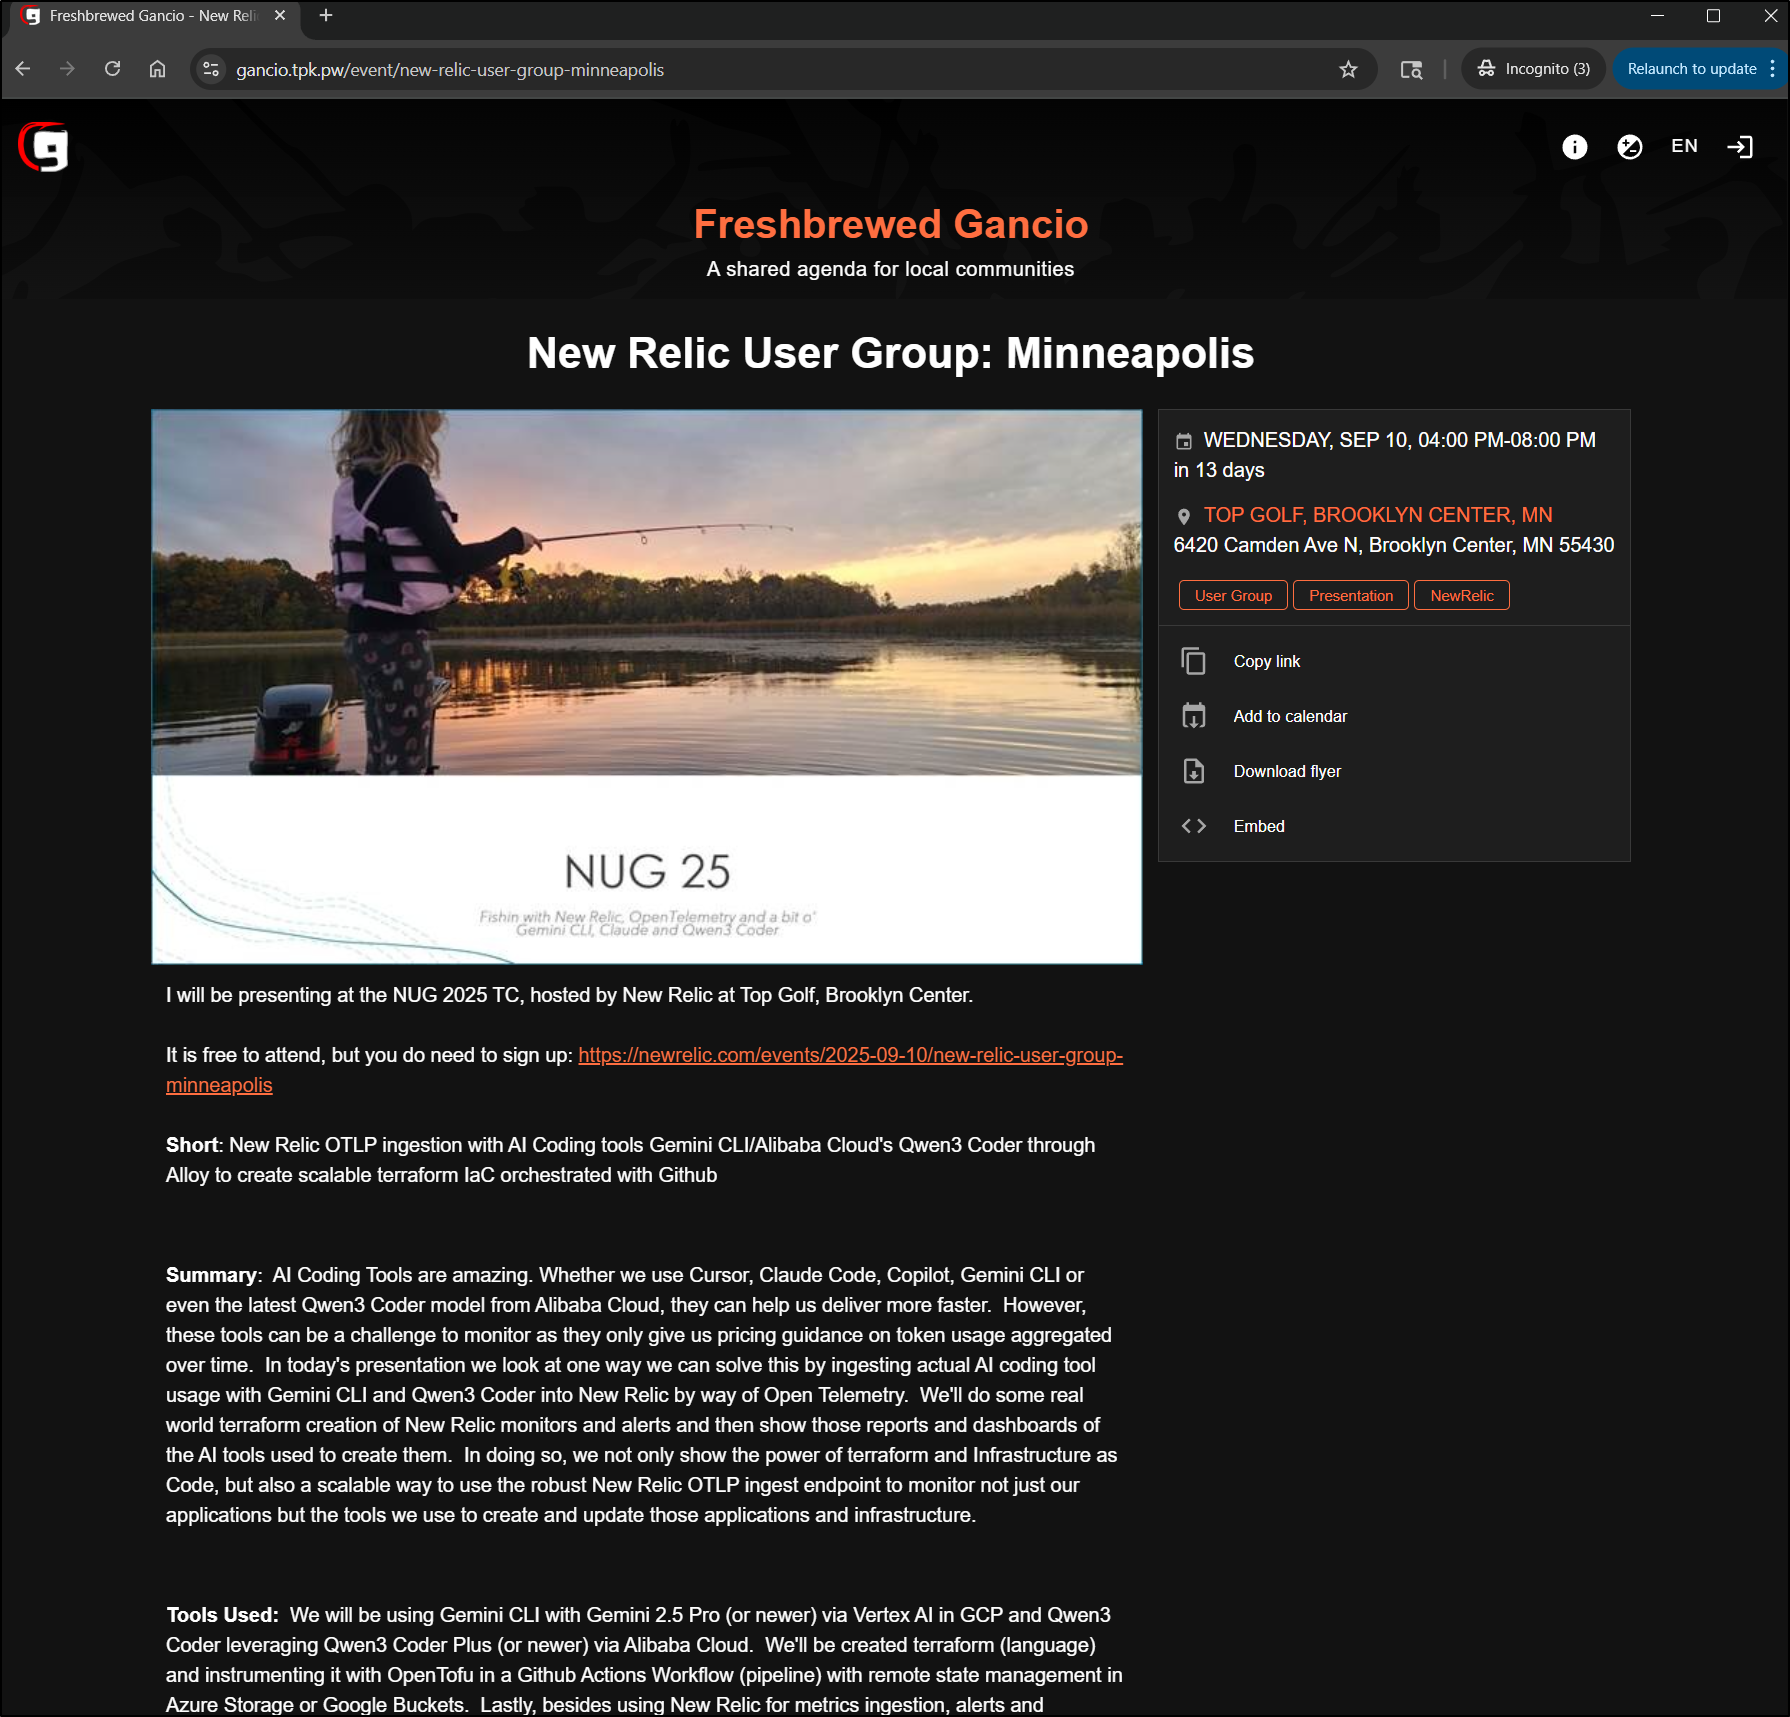This screenshot has height=1717, width=1790.
Task: Open a new tab
Action: [326, 15]
